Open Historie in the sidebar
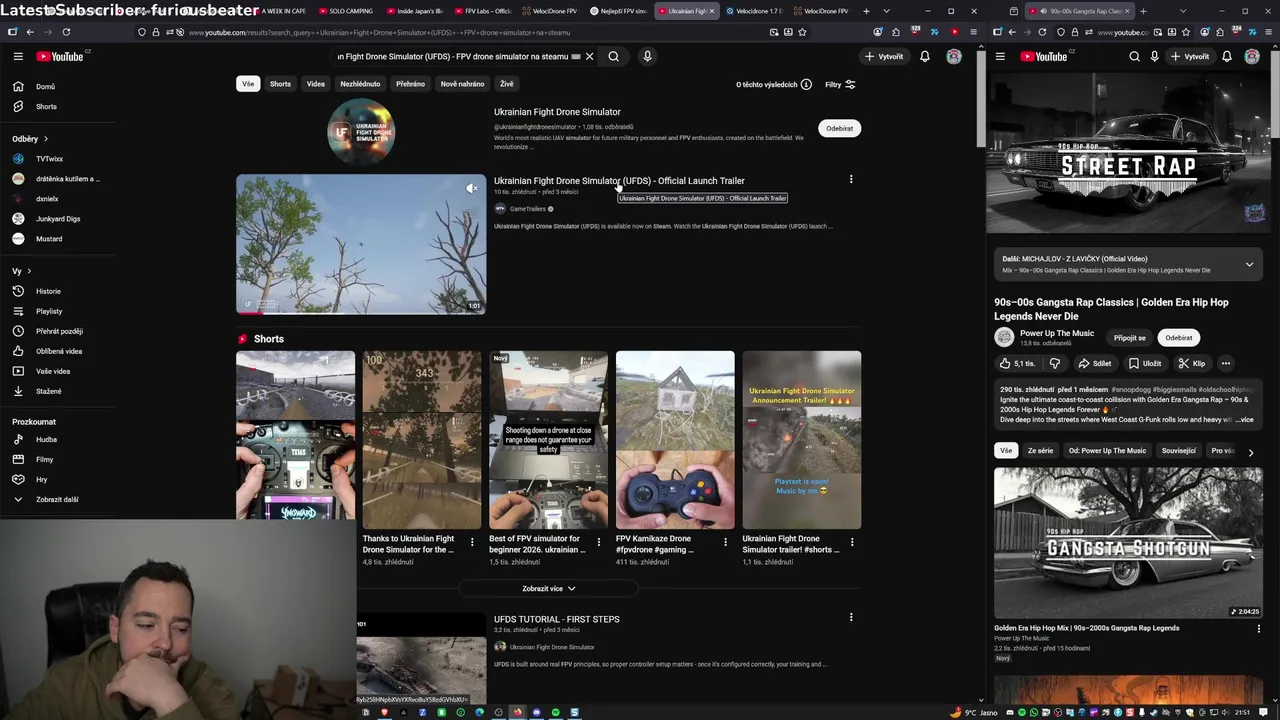The height and width of the screenshot is (720, 1280). click(48, 291)
